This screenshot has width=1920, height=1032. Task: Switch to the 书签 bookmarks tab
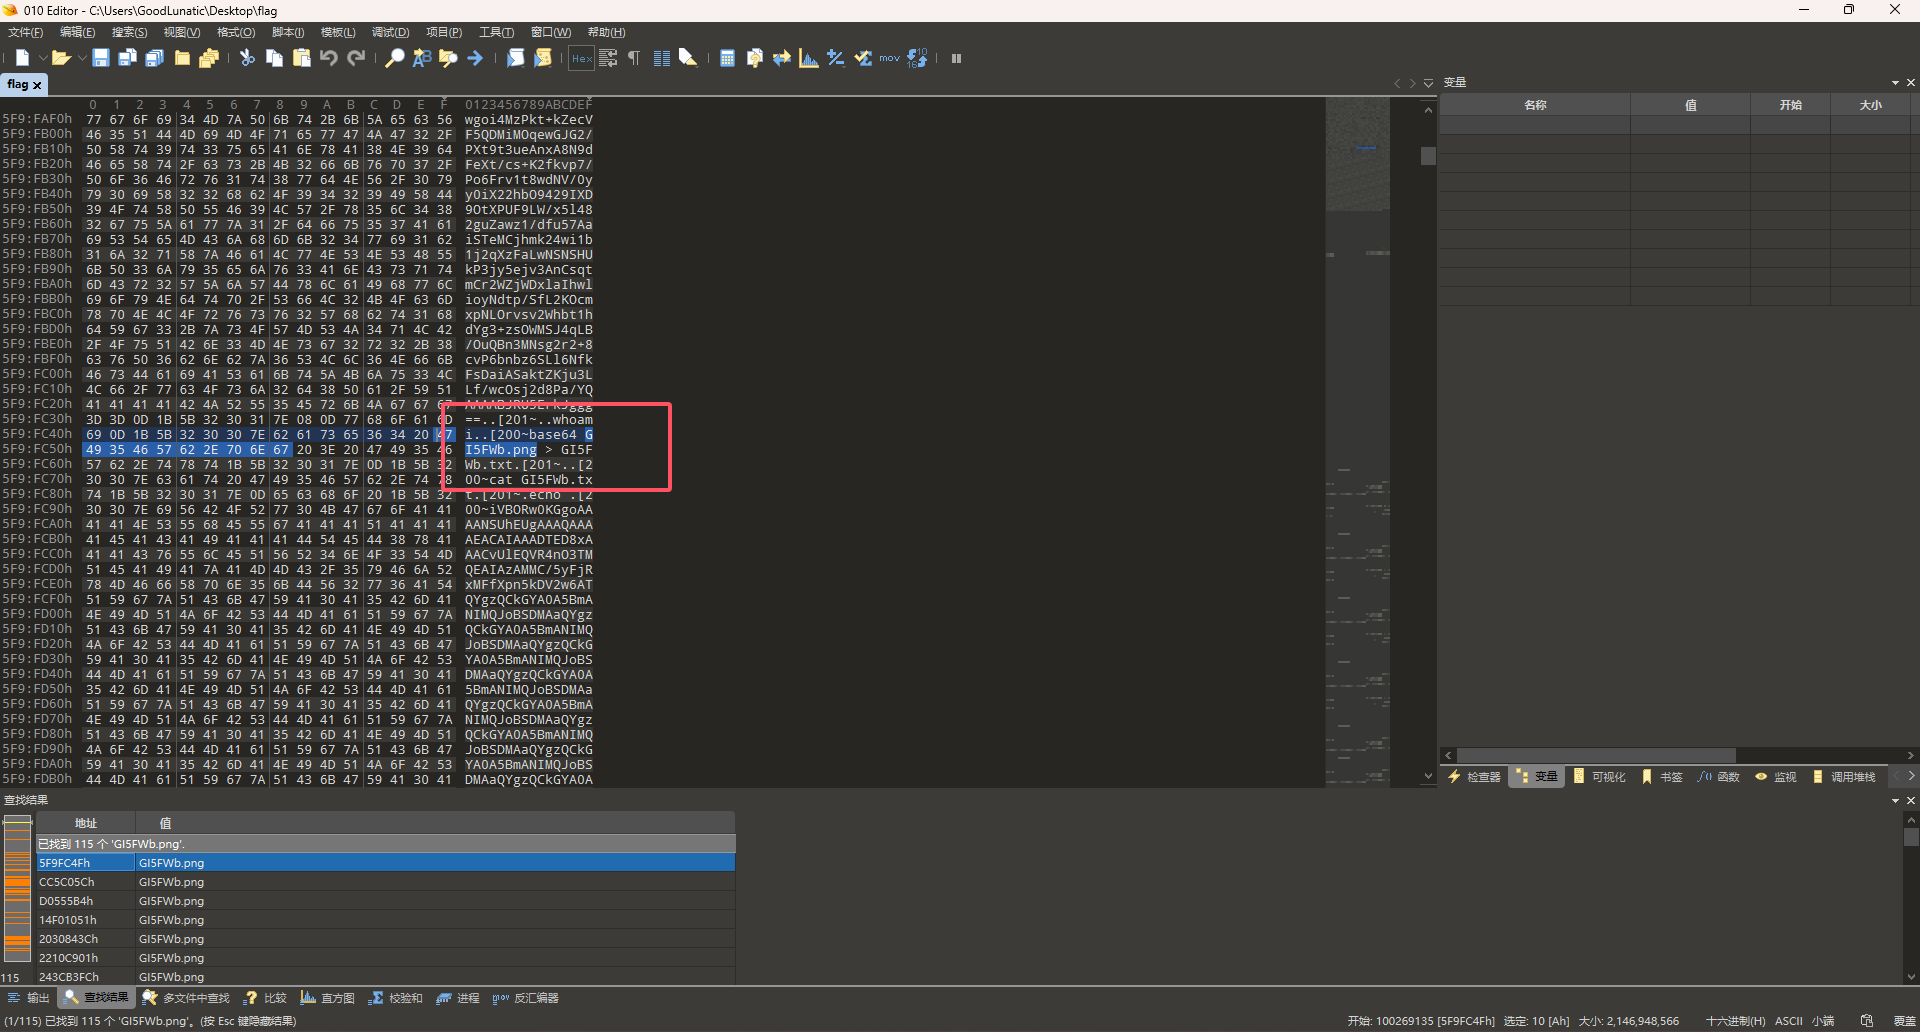tap(1662, 776)
